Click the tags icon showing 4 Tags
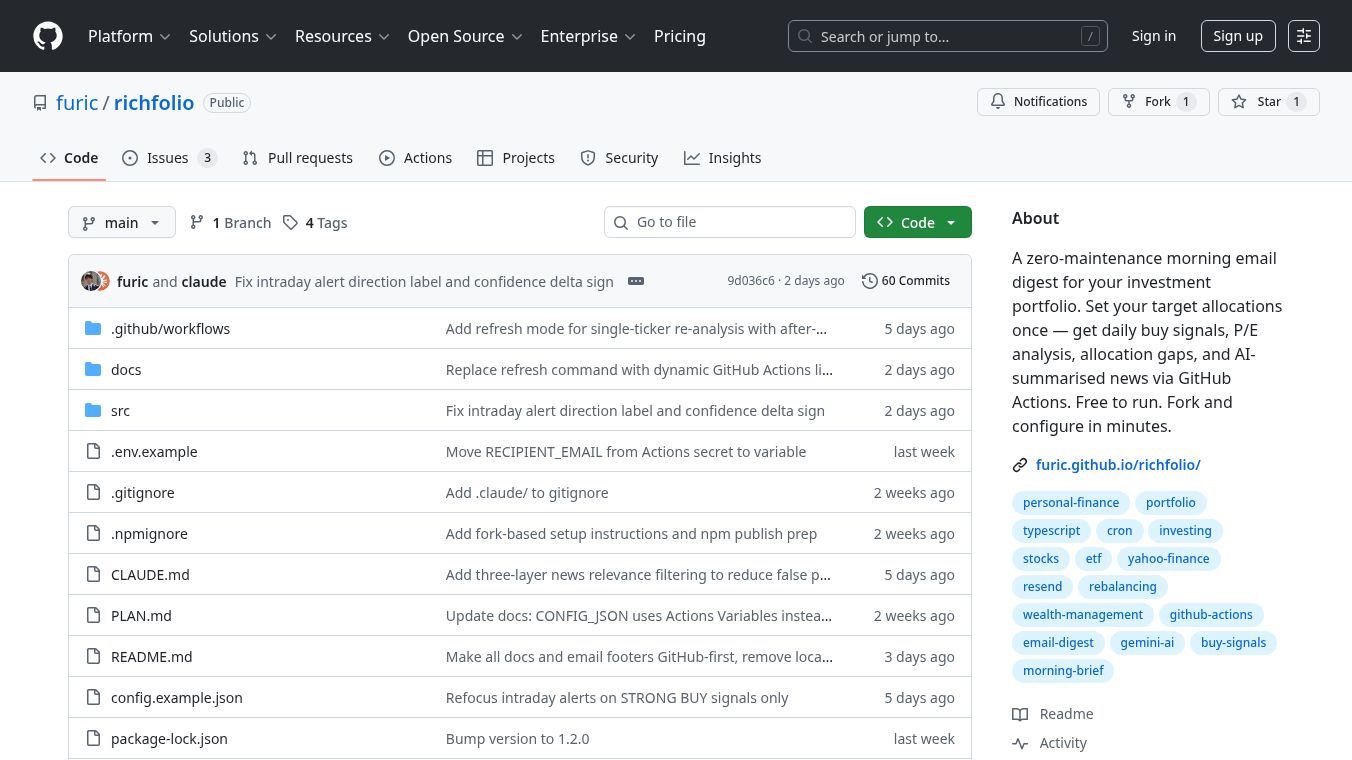Screen dimensions: 1352x760 (290, 223)
